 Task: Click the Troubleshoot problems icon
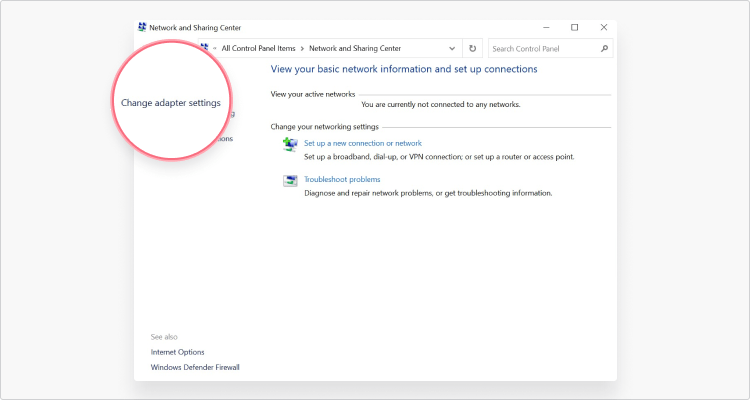(x=290, y=180)
